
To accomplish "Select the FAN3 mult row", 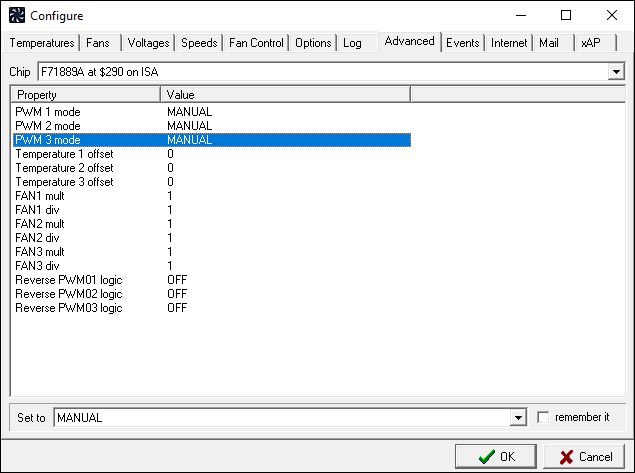I will click(212, 252).
